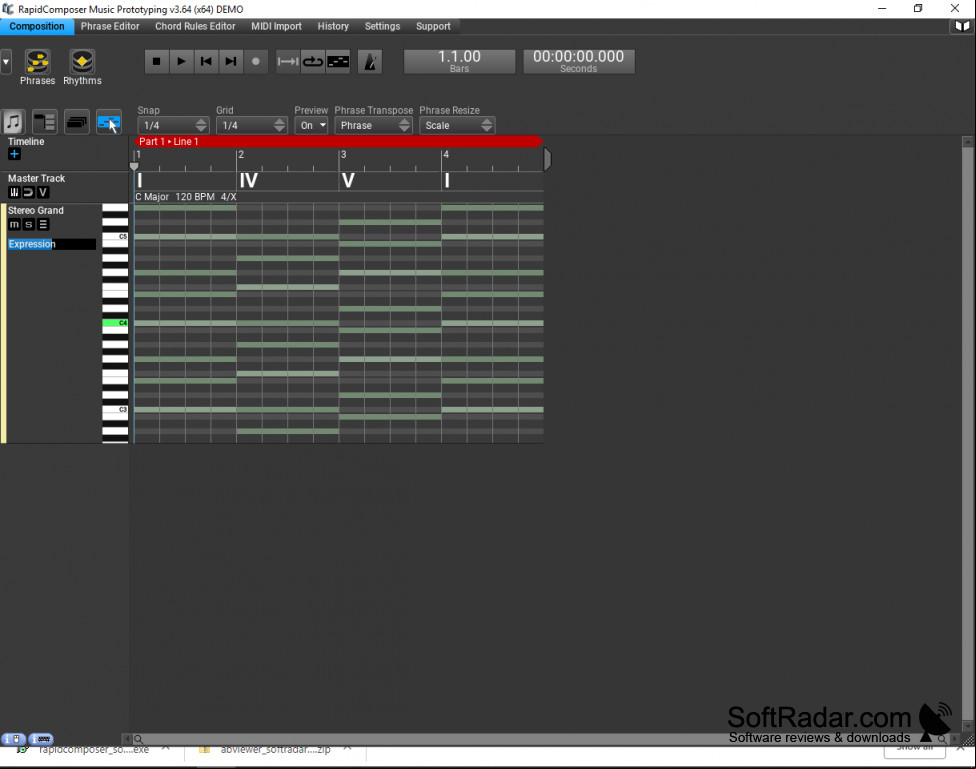Click the left info mouse hint icon
Screen dimensions: 976x769
pyautogui.click(x=12, y=739)
